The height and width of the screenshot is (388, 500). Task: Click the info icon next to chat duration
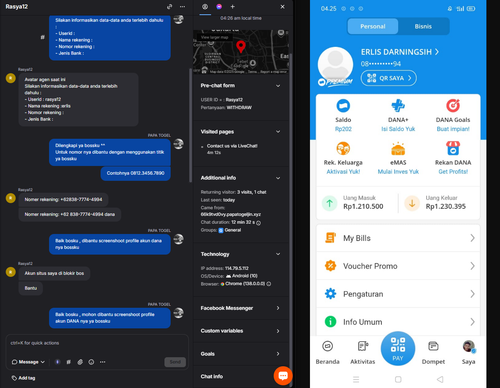point(259,223)
